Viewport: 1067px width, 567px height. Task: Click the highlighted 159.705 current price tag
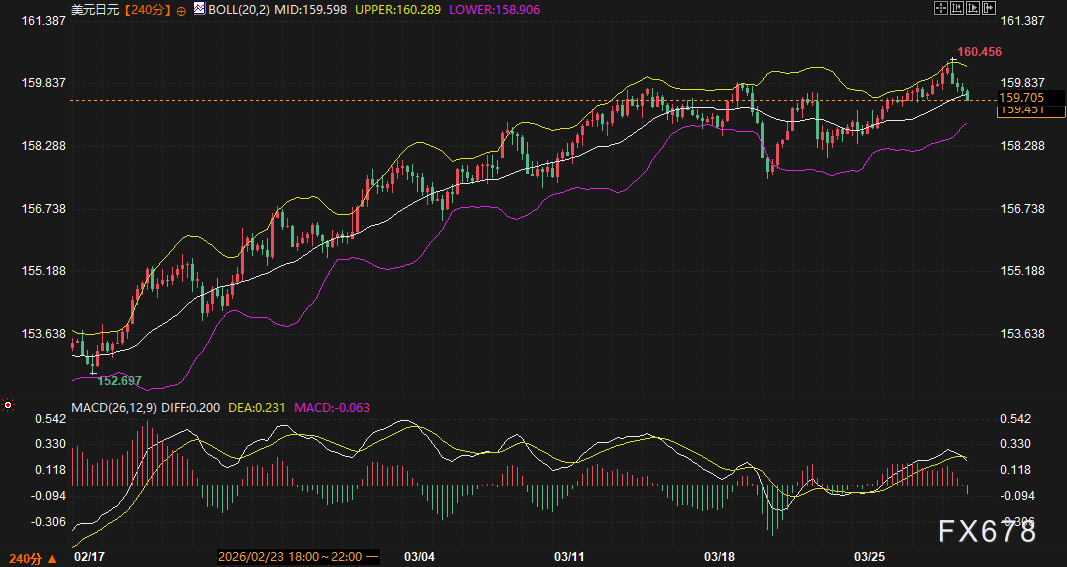(1022, 97)
